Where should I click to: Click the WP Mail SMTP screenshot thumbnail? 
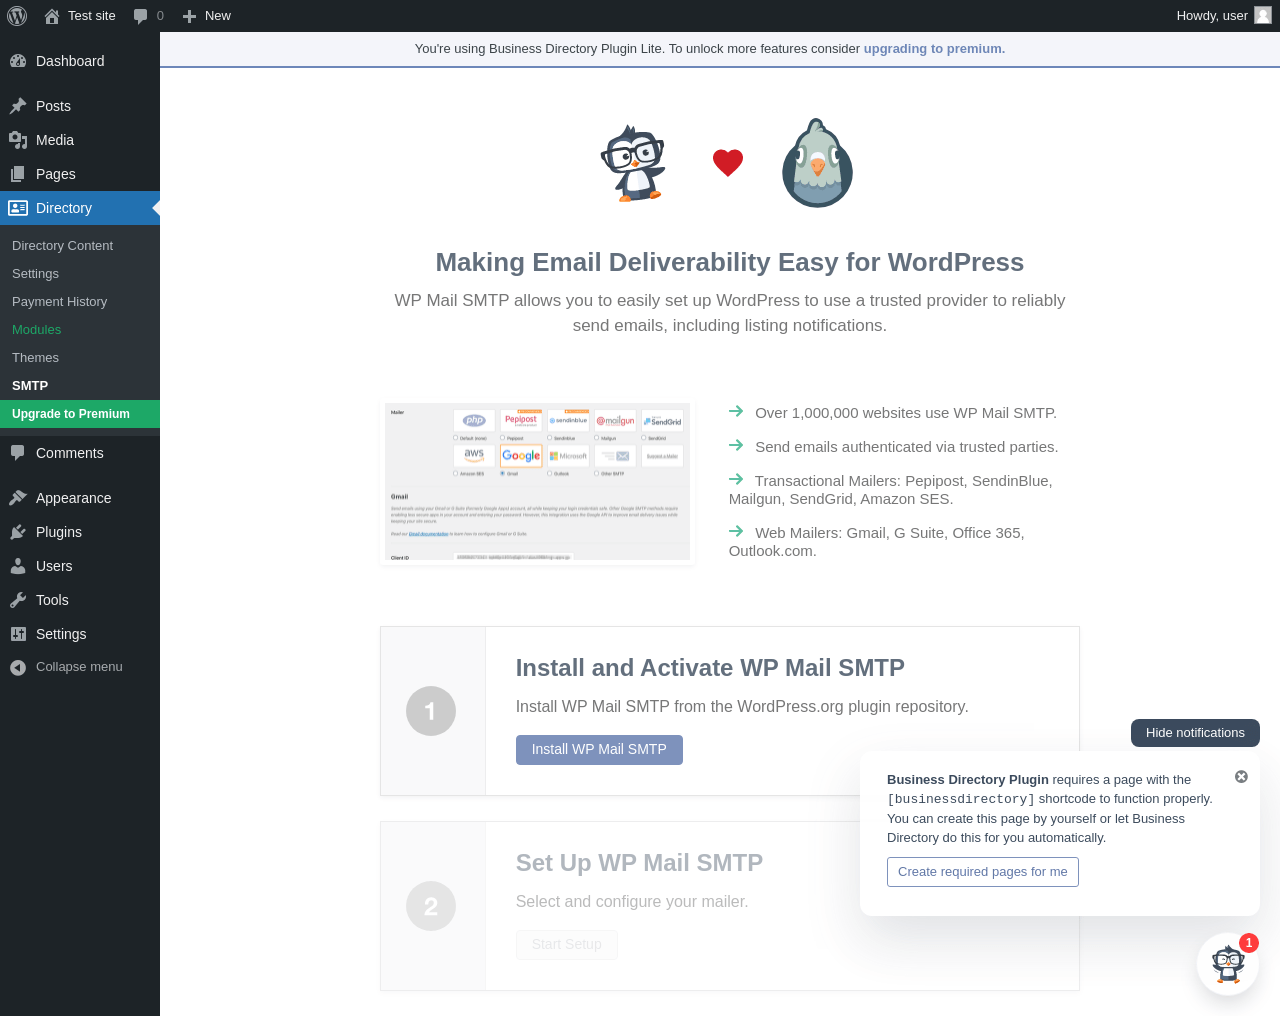click(x=537, y=484)
